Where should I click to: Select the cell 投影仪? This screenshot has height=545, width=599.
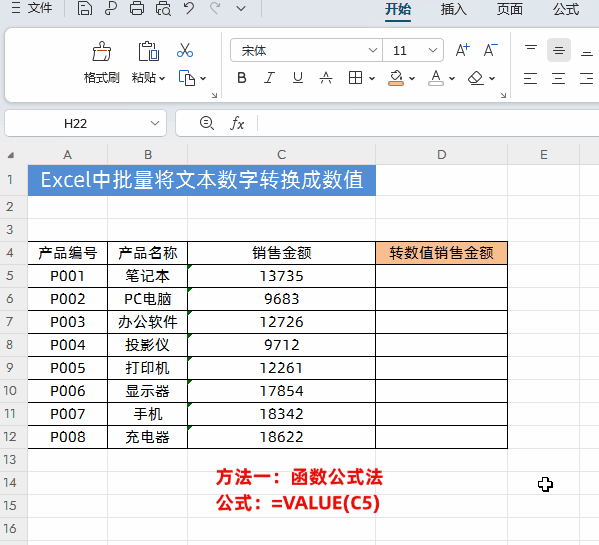pos(147,345)
